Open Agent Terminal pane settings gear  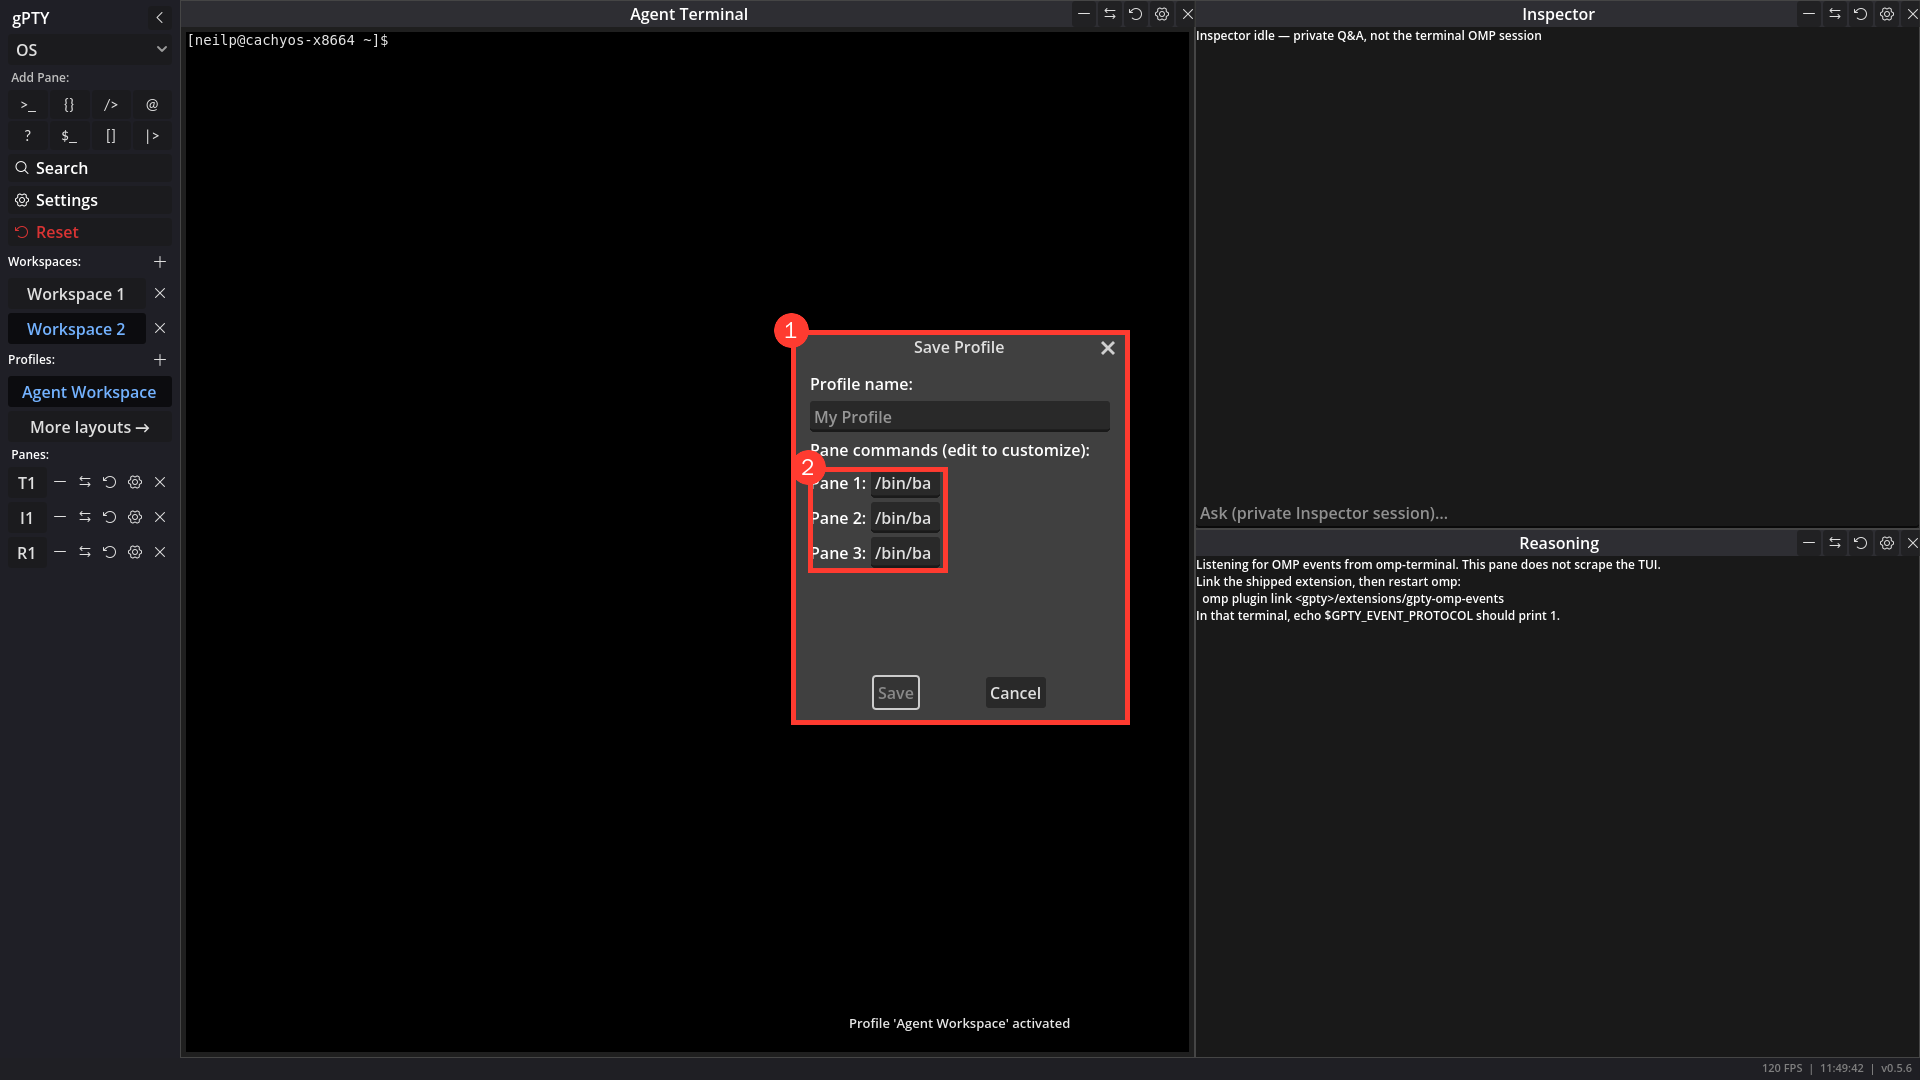tap(1162, 14)
